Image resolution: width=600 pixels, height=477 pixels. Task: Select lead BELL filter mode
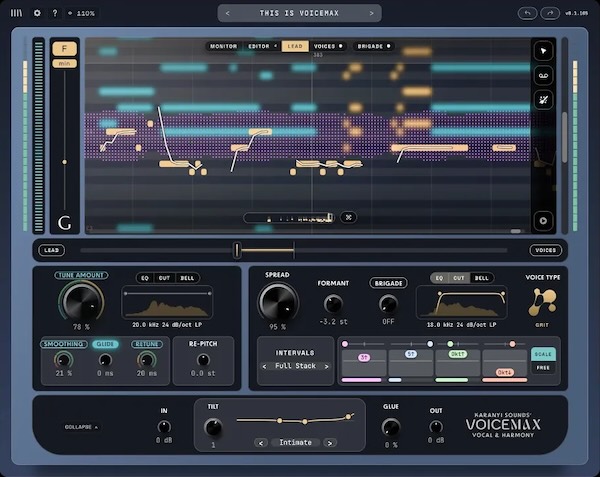pos(187,278)
